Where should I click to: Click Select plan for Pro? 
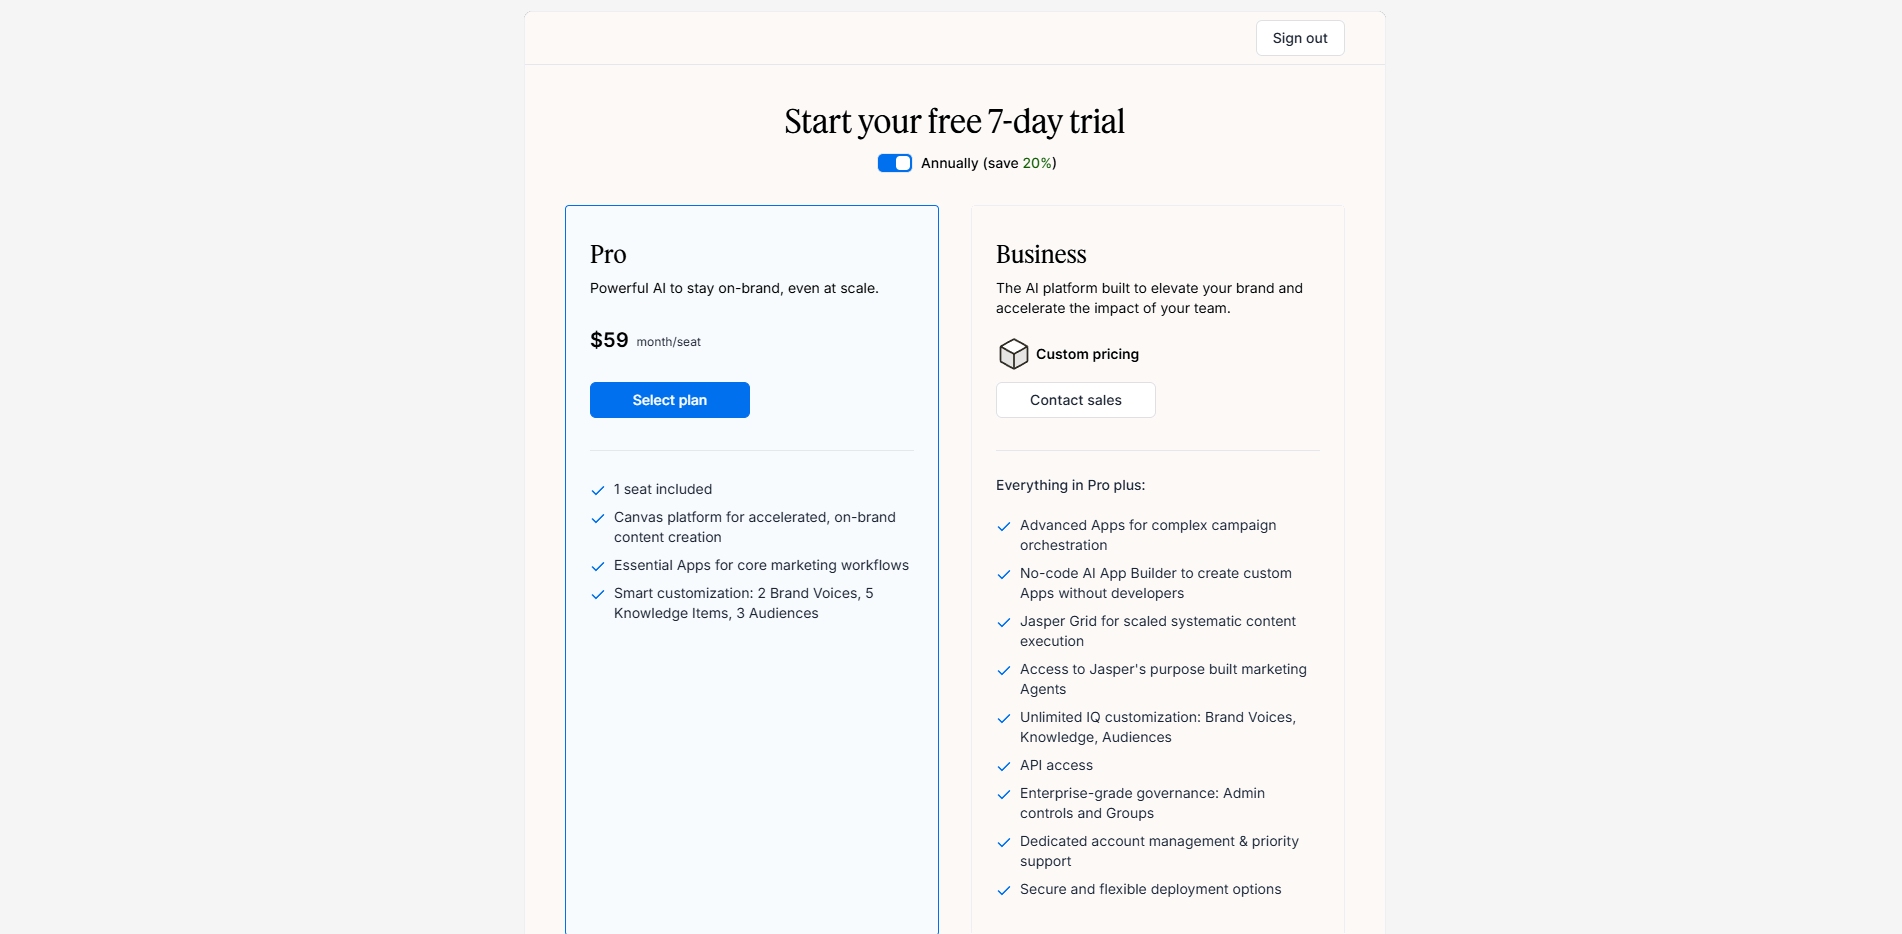[x=670, y=400]
